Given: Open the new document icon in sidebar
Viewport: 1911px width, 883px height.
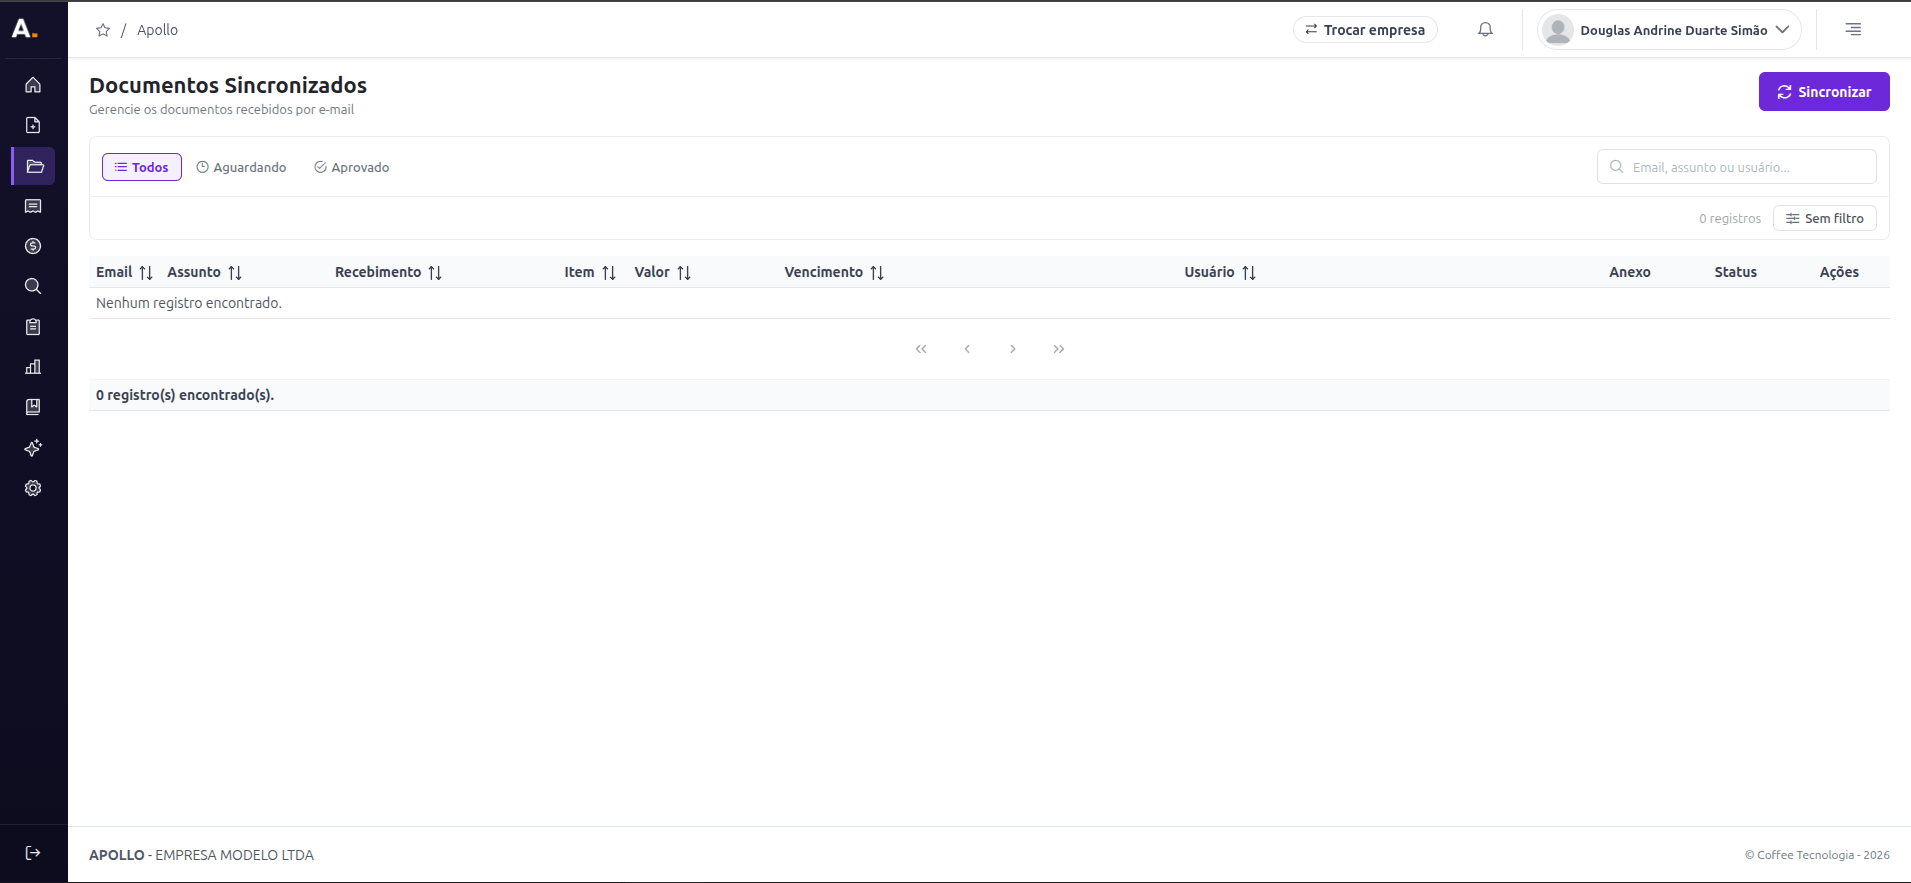Looking at the screenshot, I should coord(33,125).
